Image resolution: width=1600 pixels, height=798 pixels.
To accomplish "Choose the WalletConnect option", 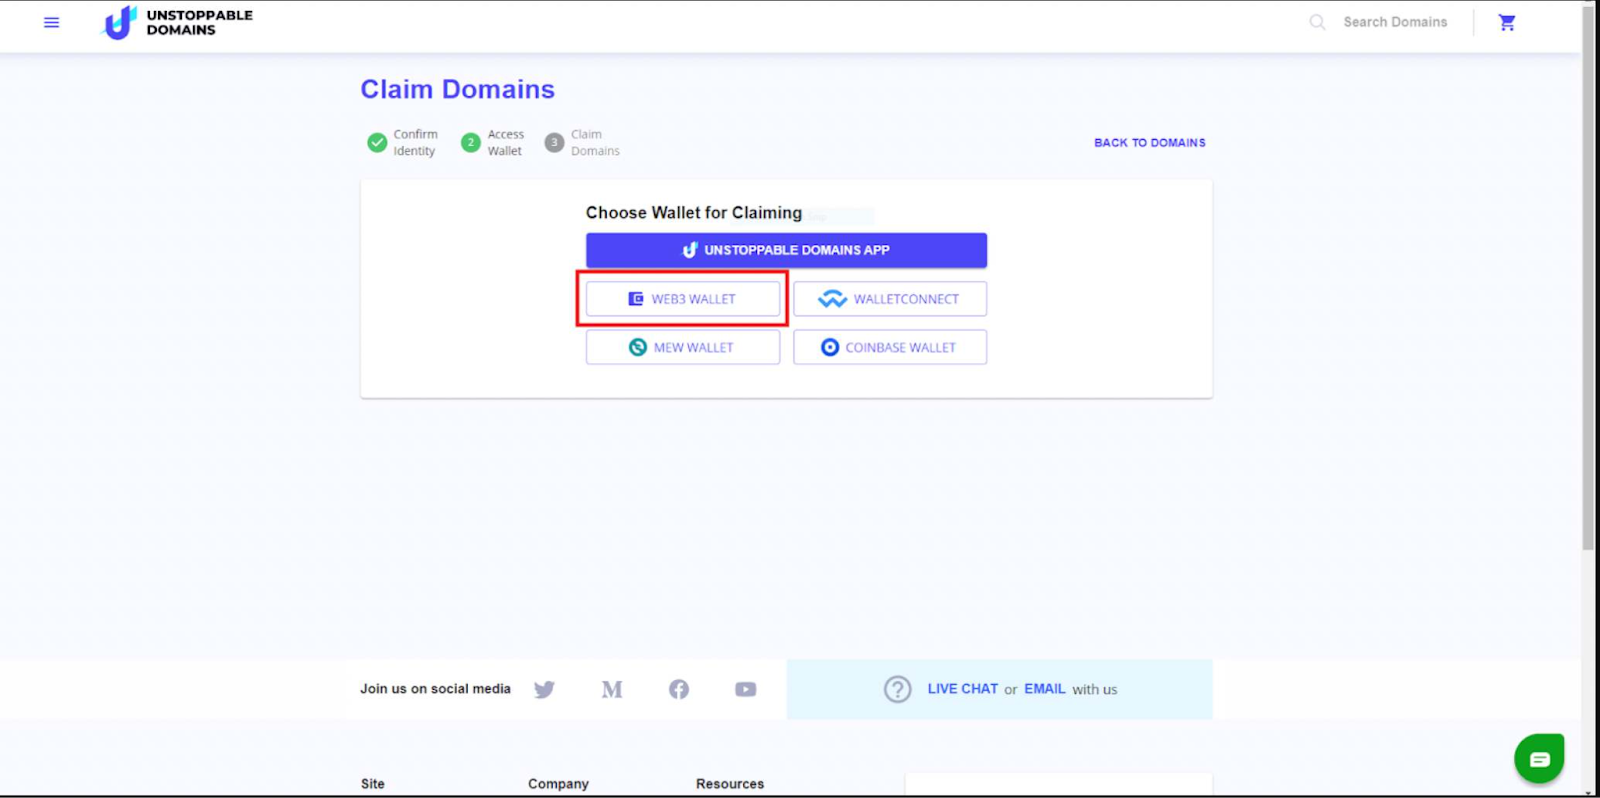I will point(890,299).
